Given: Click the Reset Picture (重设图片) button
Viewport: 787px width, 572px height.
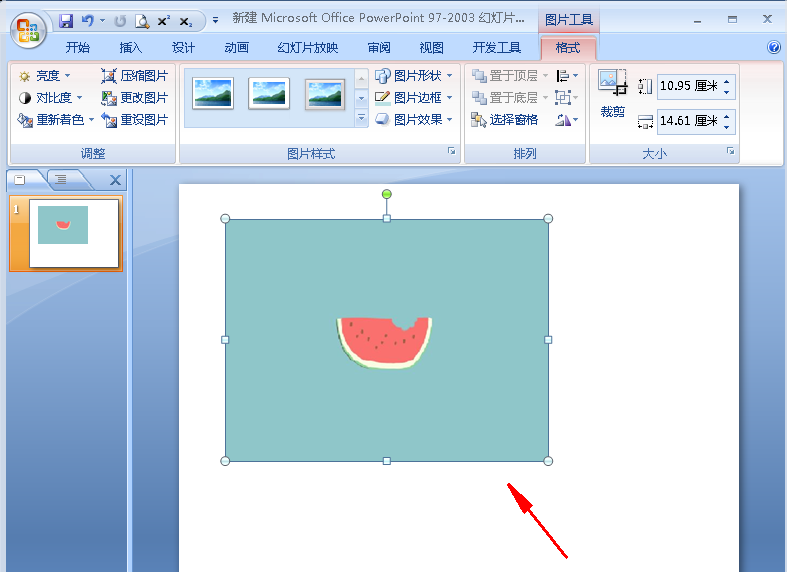Looking at the screenshot, I should (x=134, y=120).
